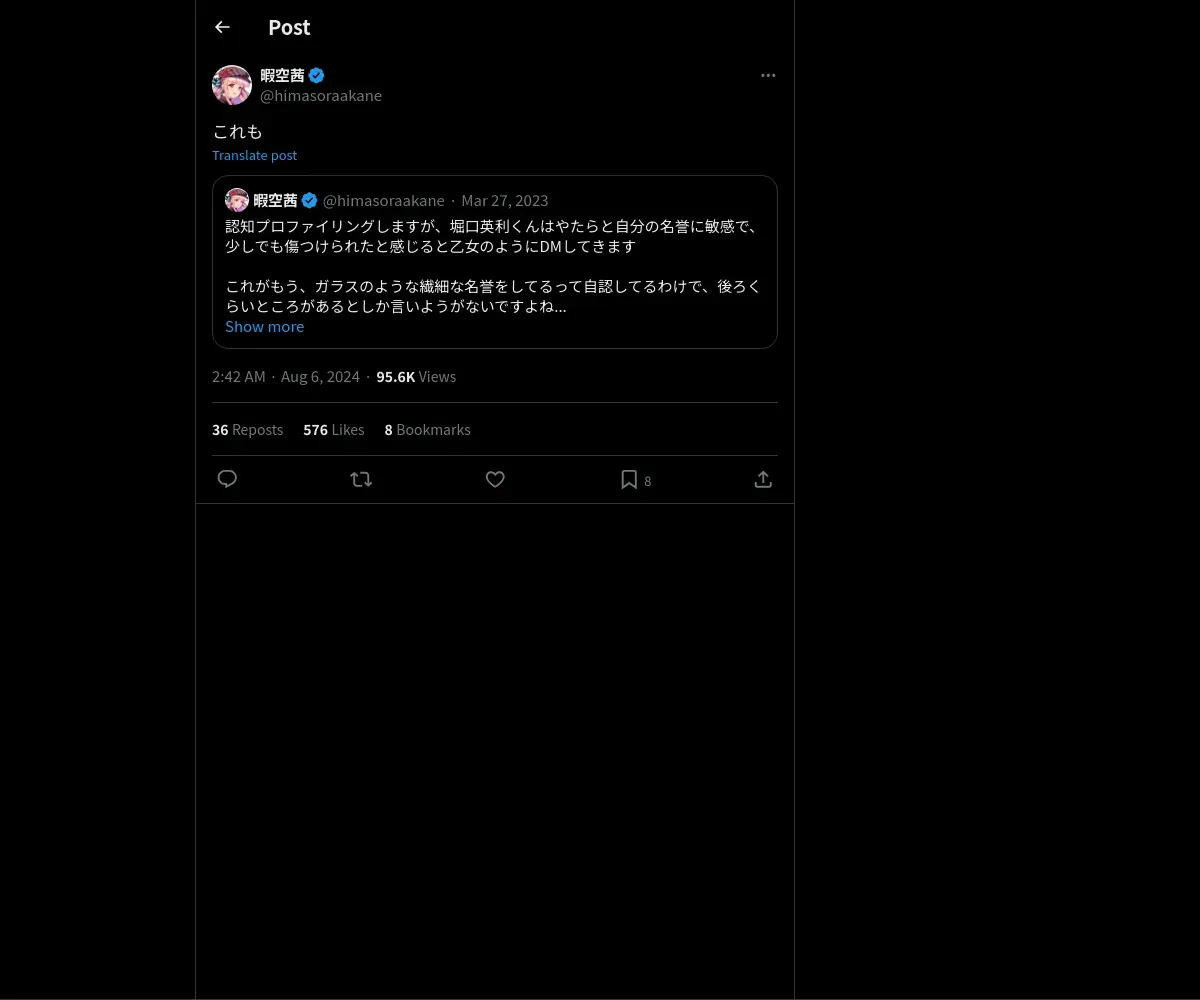1200x1000 pixels.
Task: Open the quoted post's Japanese text body
Action: pos(494,266)
